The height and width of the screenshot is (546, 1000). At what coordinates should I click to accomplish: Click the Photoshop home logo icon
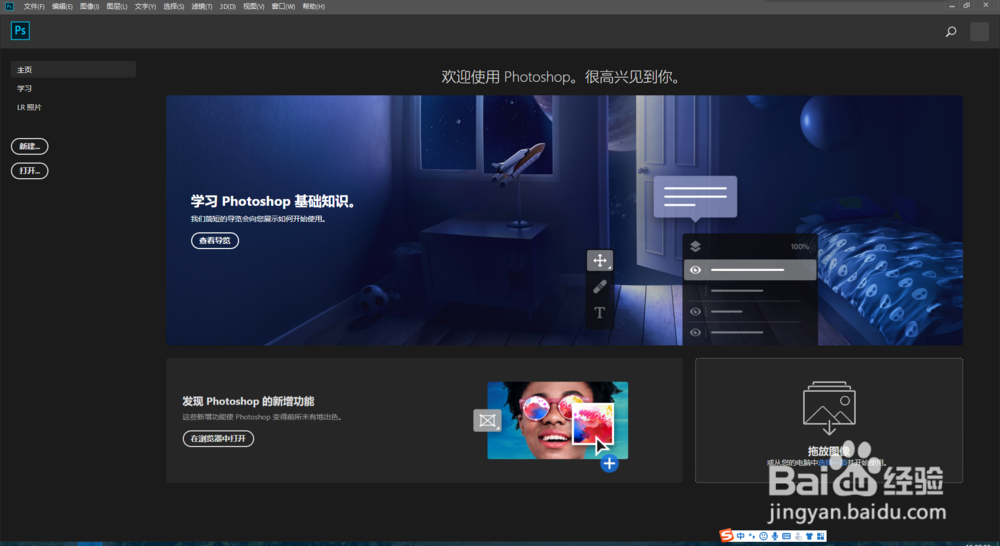20,31
